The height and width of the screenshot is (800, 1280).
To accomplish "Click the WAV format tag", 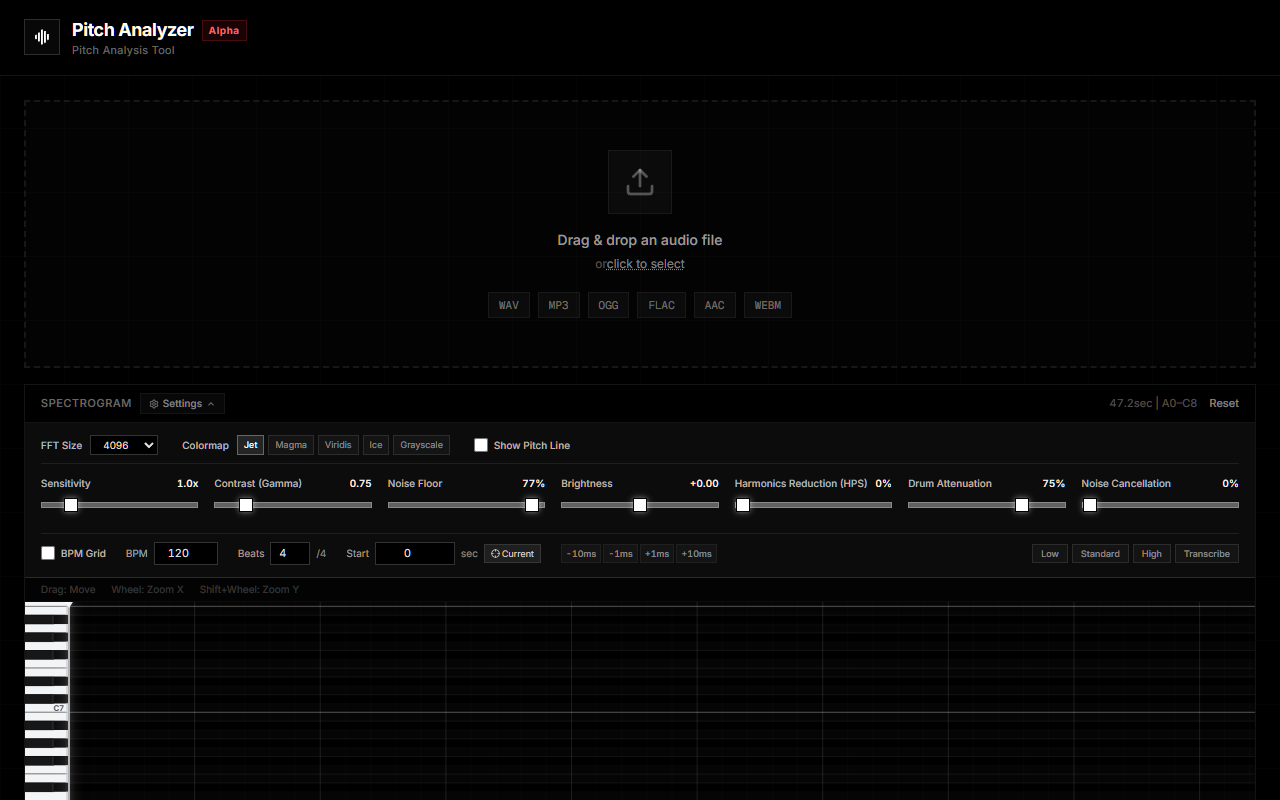I will point(509,305).
